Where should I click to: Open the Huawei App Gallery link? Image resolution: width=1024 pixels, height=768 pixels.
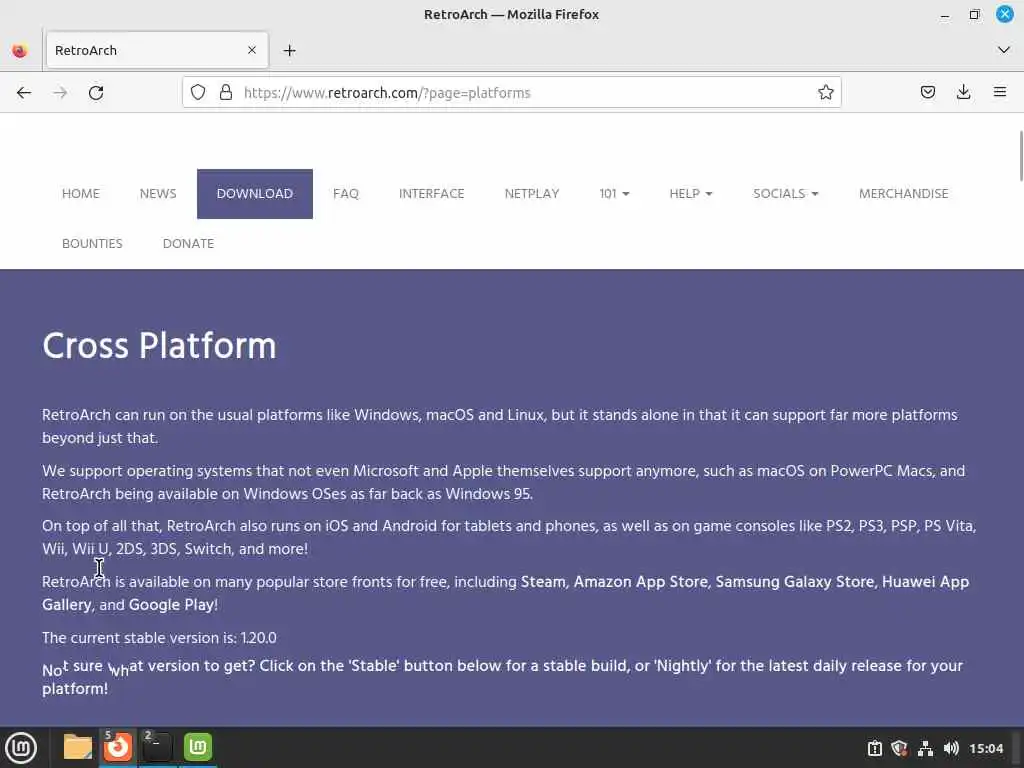pyautogui.click(x=925, y=582)
